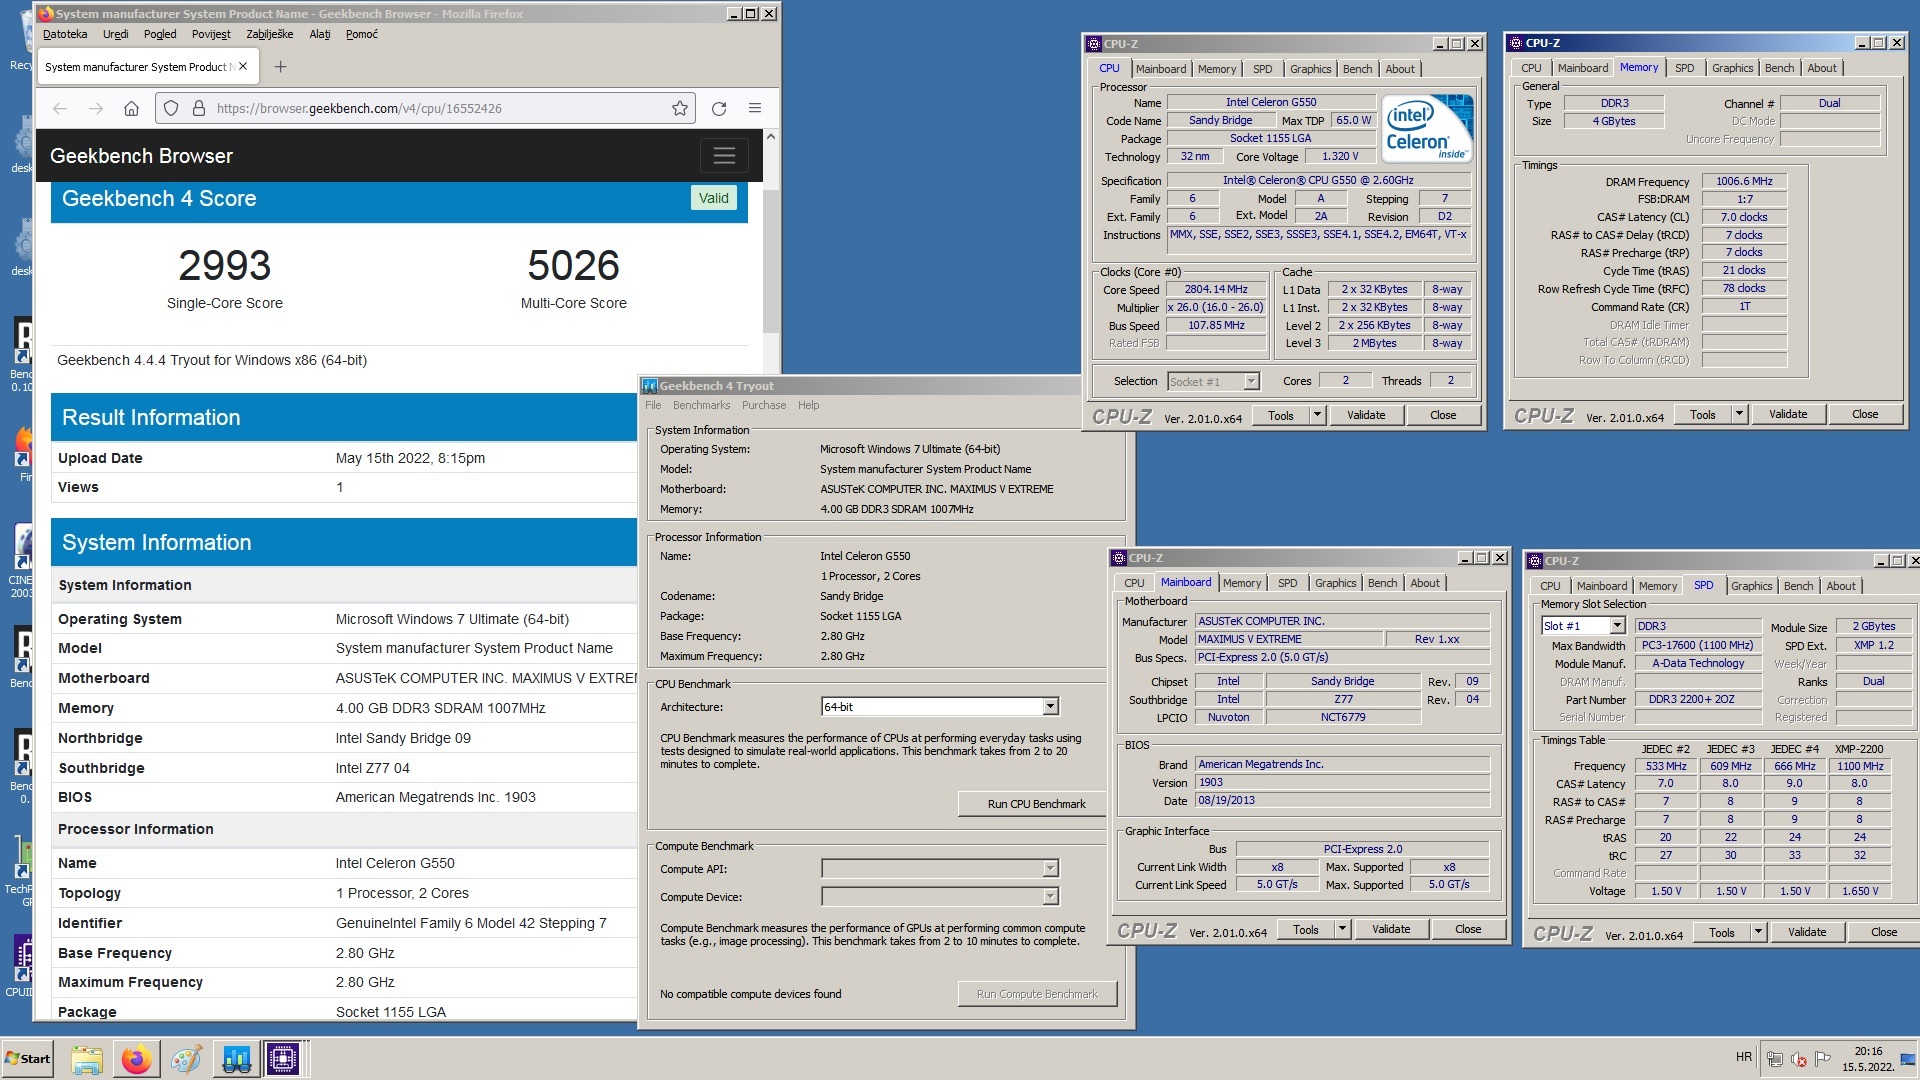Image resolution: width=1920 pixels, height=1080 pixels.
Task: Click Tools button in CPU-Z SPD window
Action: tap(1721, 932)
